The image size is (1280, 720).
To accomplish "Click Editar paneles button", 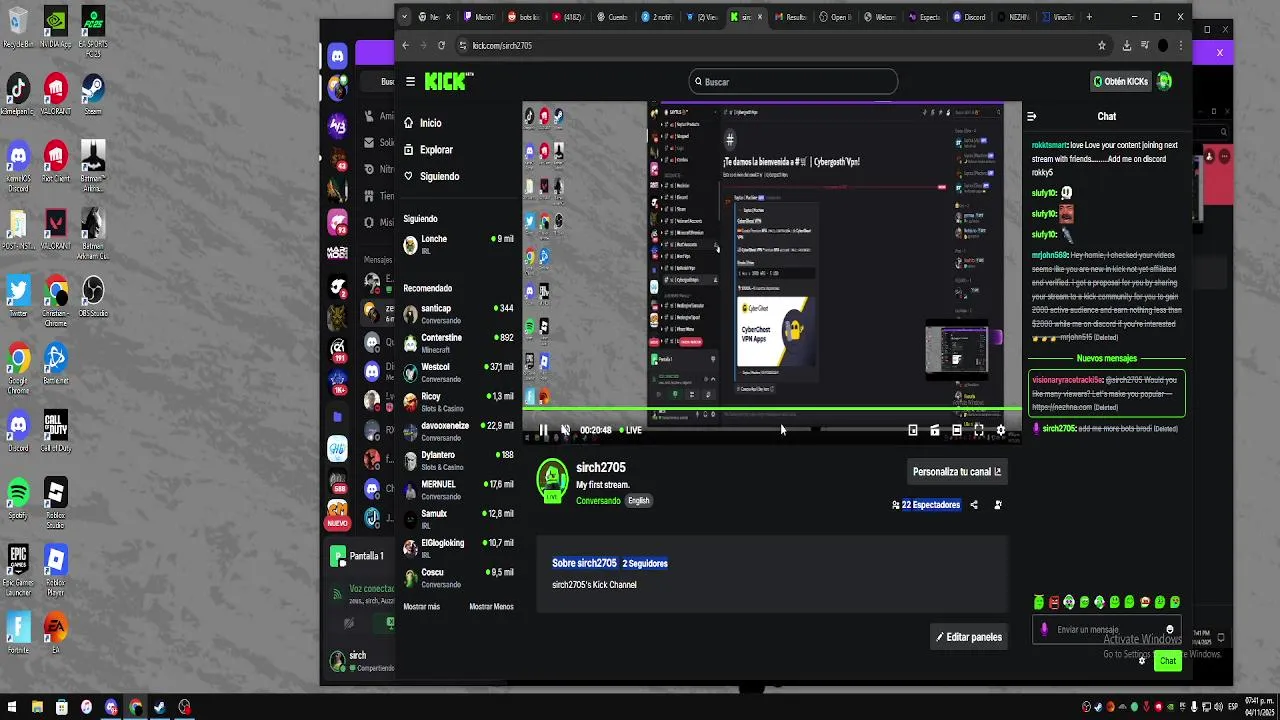I will pyautogui.click(x=968, y=637).
